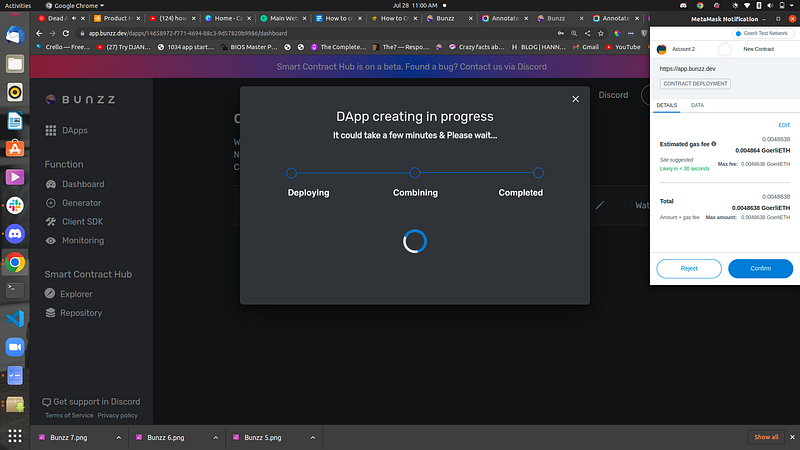Click the Confirm button in MetaMask
This screenshot has height=450, width=800.
click(760, 268)
